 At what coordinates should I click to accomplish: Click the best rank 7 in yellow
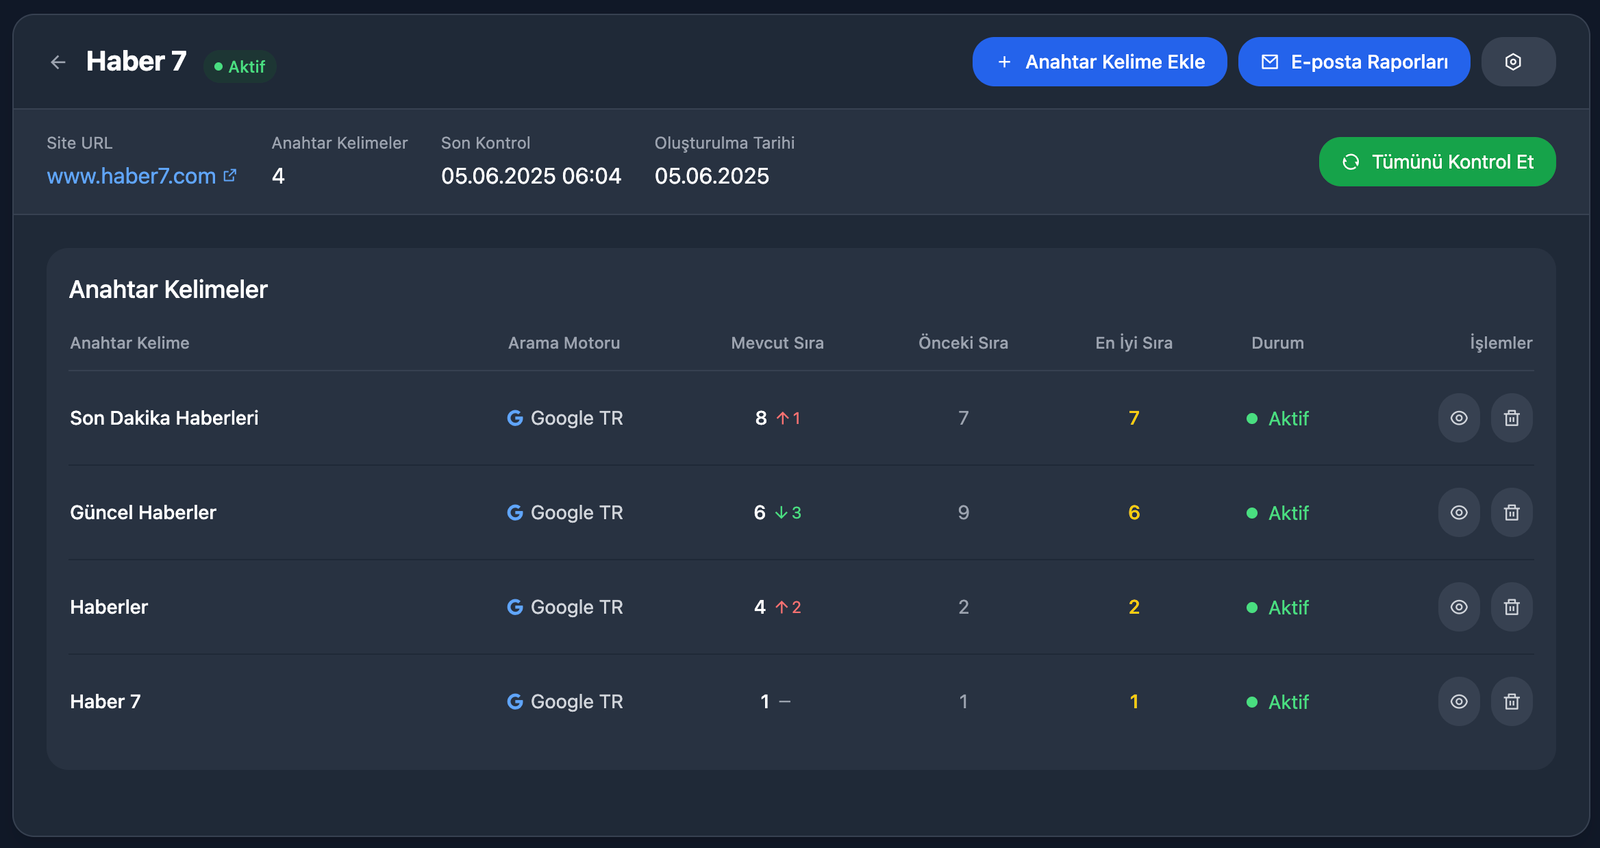pos(1134,418)
